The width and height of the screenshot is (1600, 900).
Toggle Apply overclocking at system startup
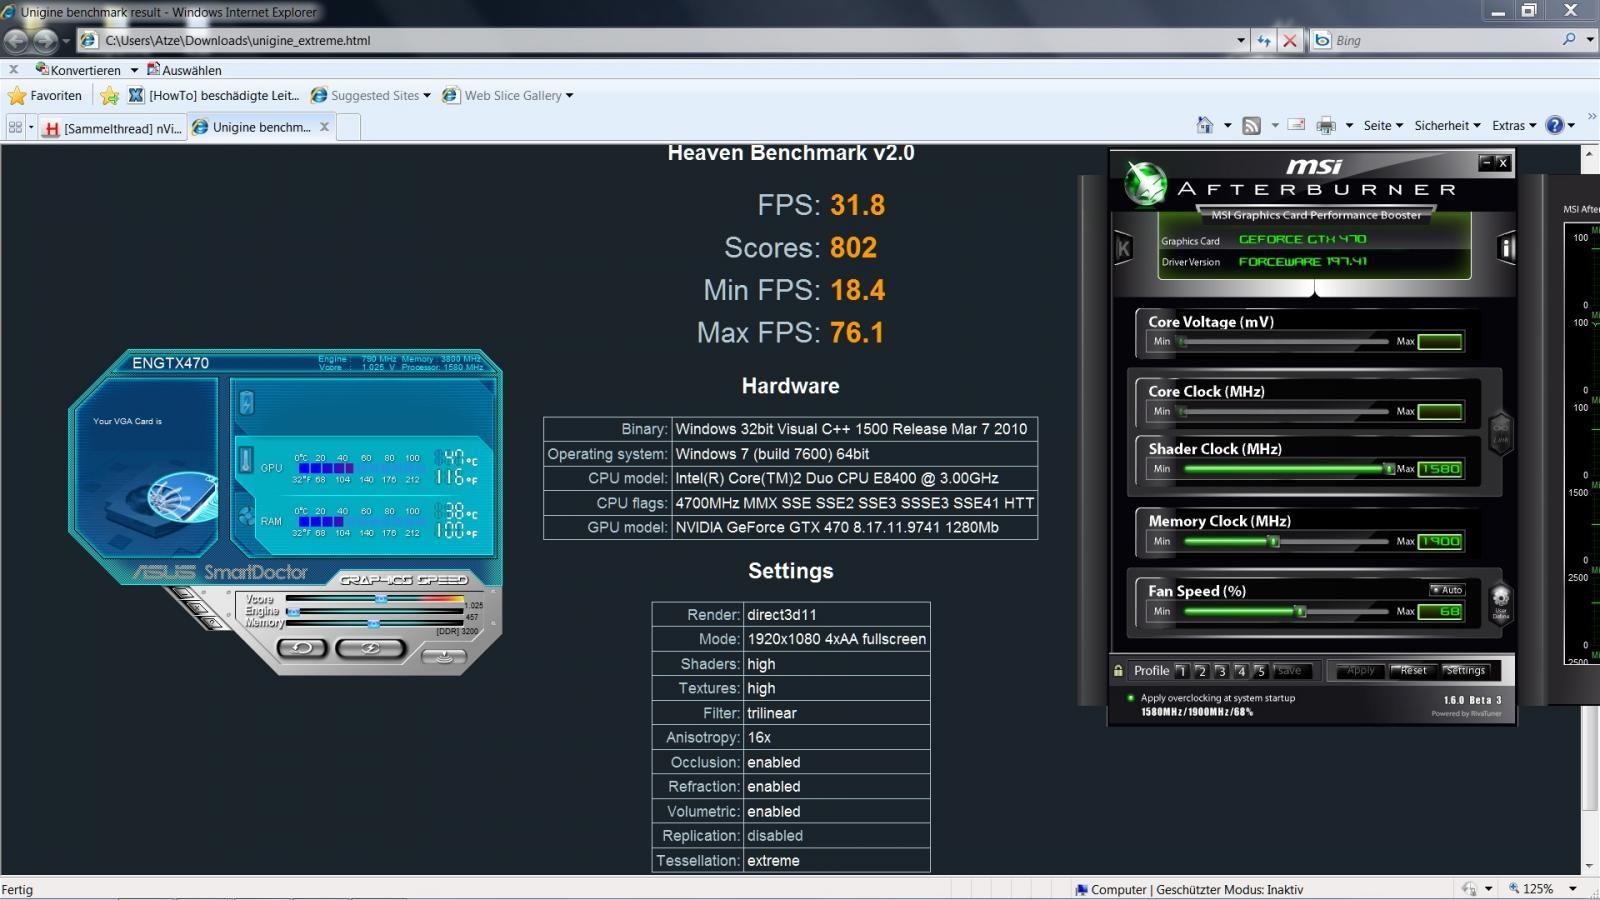pyautogui.click(x=1131, y=698)
